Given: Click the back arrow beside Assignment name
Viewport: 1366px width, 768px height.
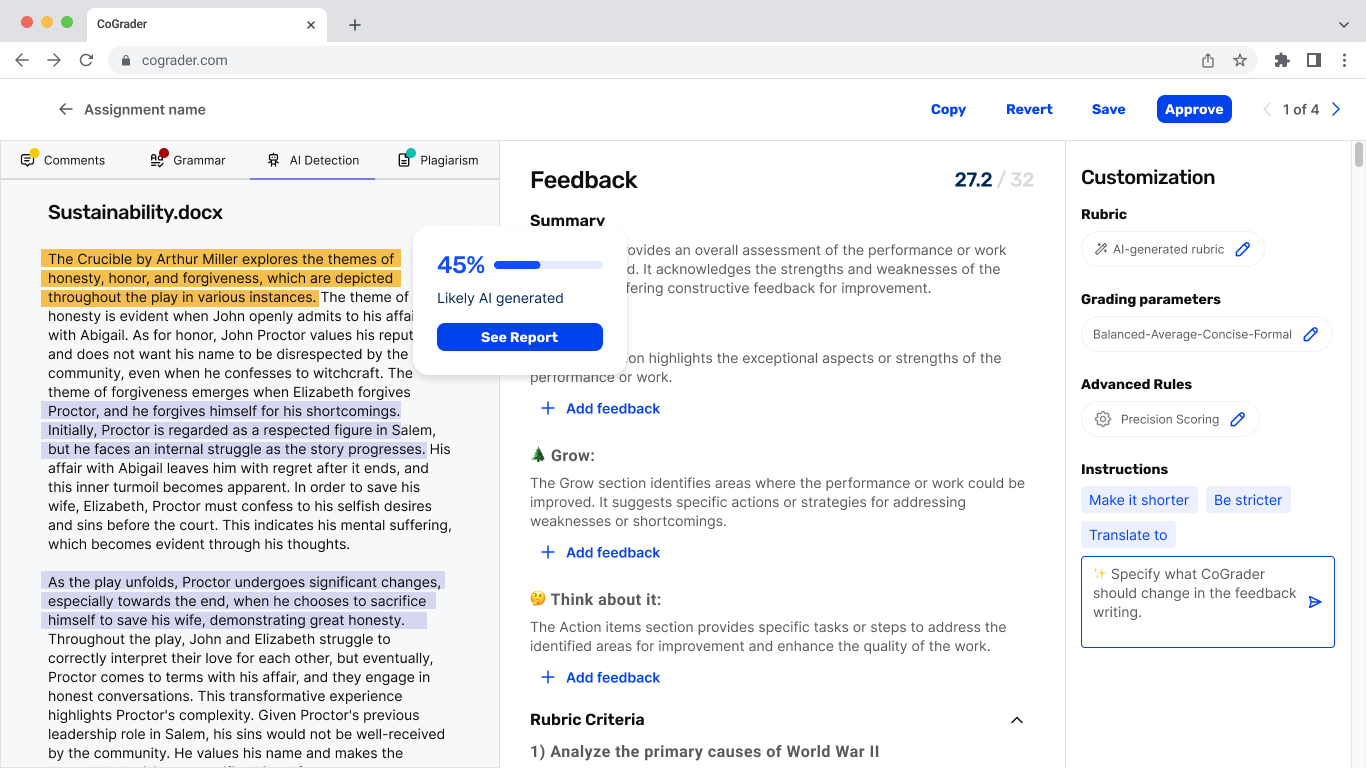Looking at the screenshot, I should pyautogui.click(x=66, y=110).
